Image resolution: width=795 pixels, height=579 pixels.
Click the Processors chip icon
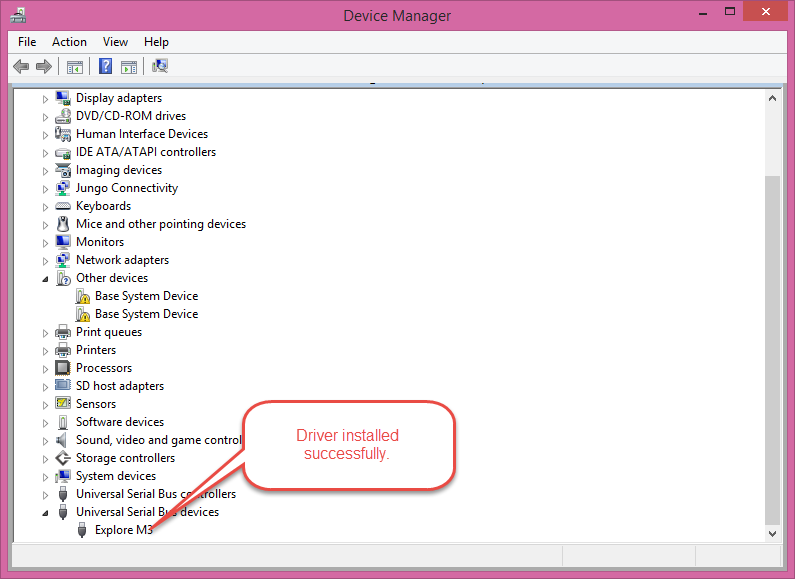pos(63,368)
